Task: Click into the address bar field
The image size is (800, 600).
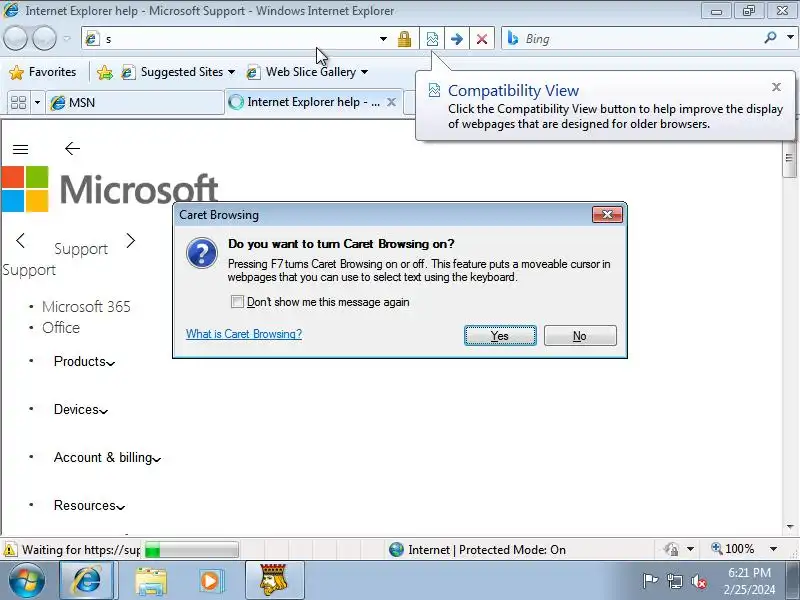Action: (237, 39)
